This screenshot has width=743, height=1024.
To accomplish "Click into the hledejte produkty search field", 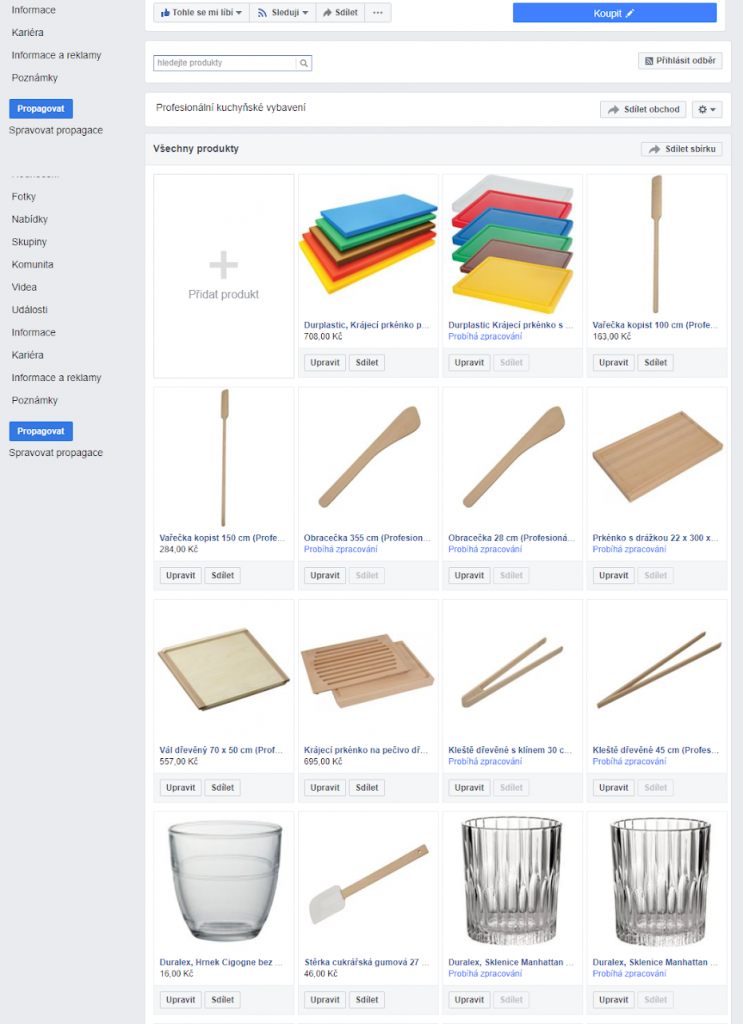I will (x=225, y=63).
